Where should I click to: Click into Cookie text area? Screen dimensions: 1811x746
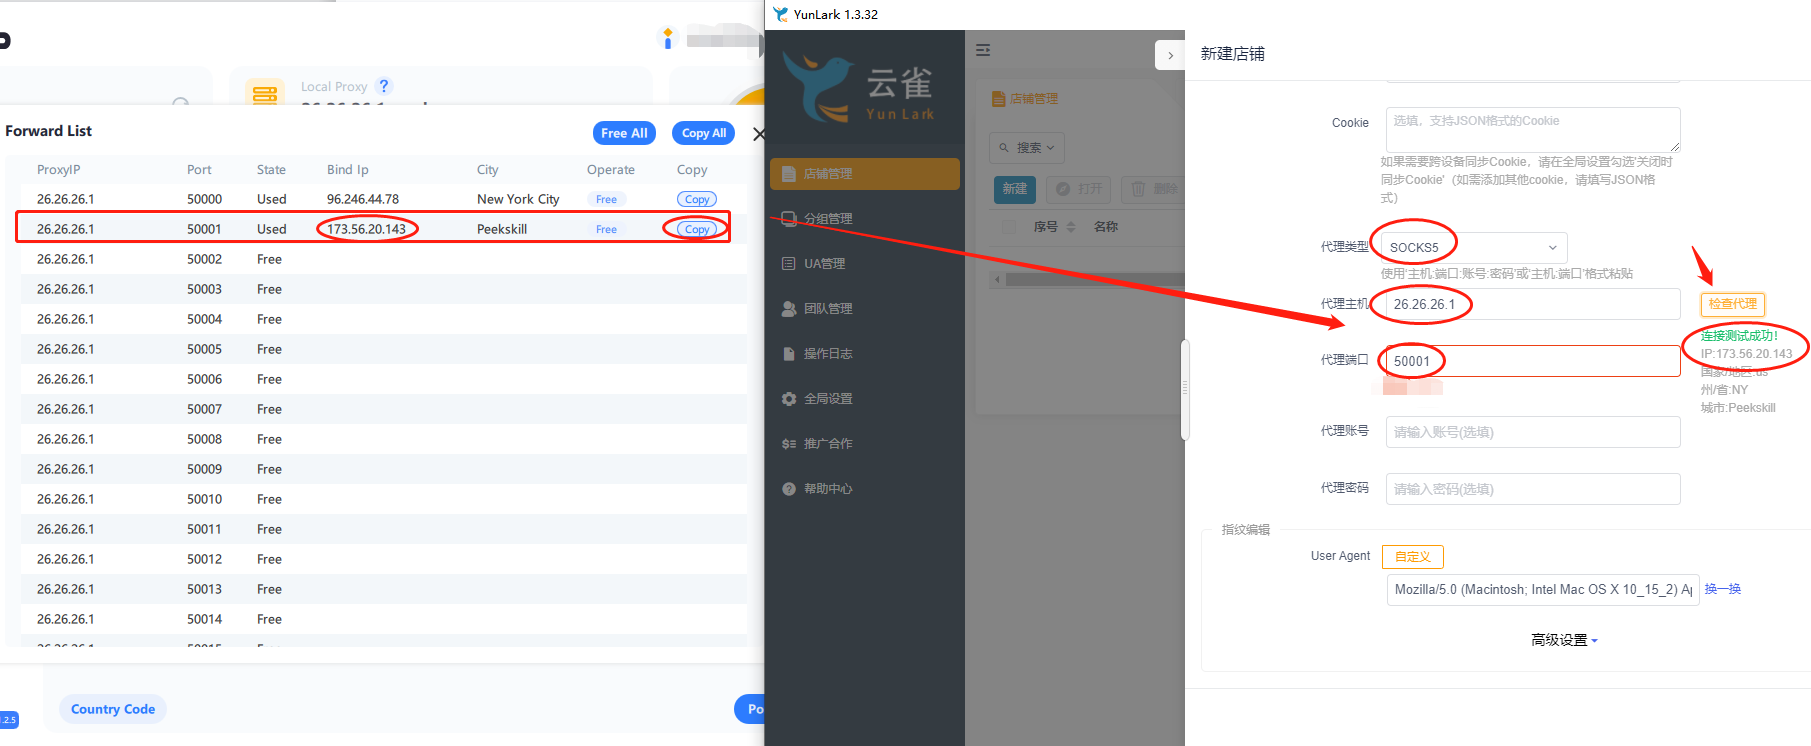coord(1533,130)
